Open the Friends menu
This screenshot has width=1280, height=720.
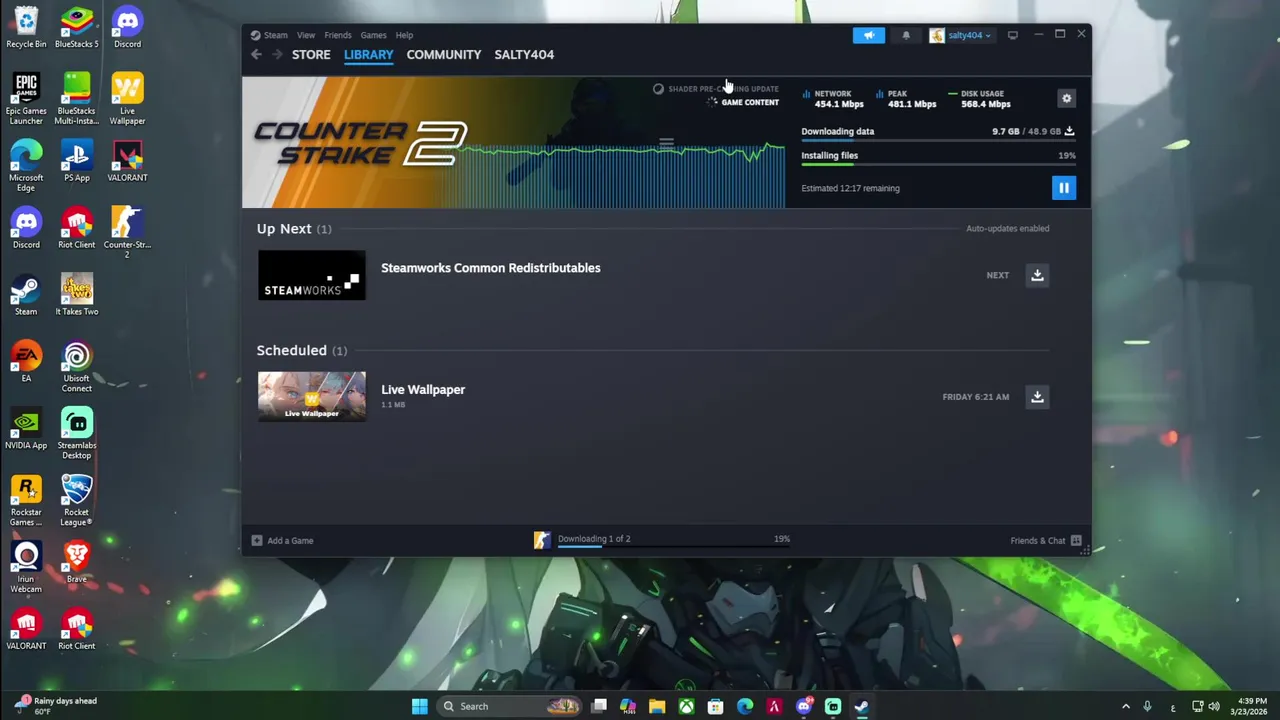point(338,35)
